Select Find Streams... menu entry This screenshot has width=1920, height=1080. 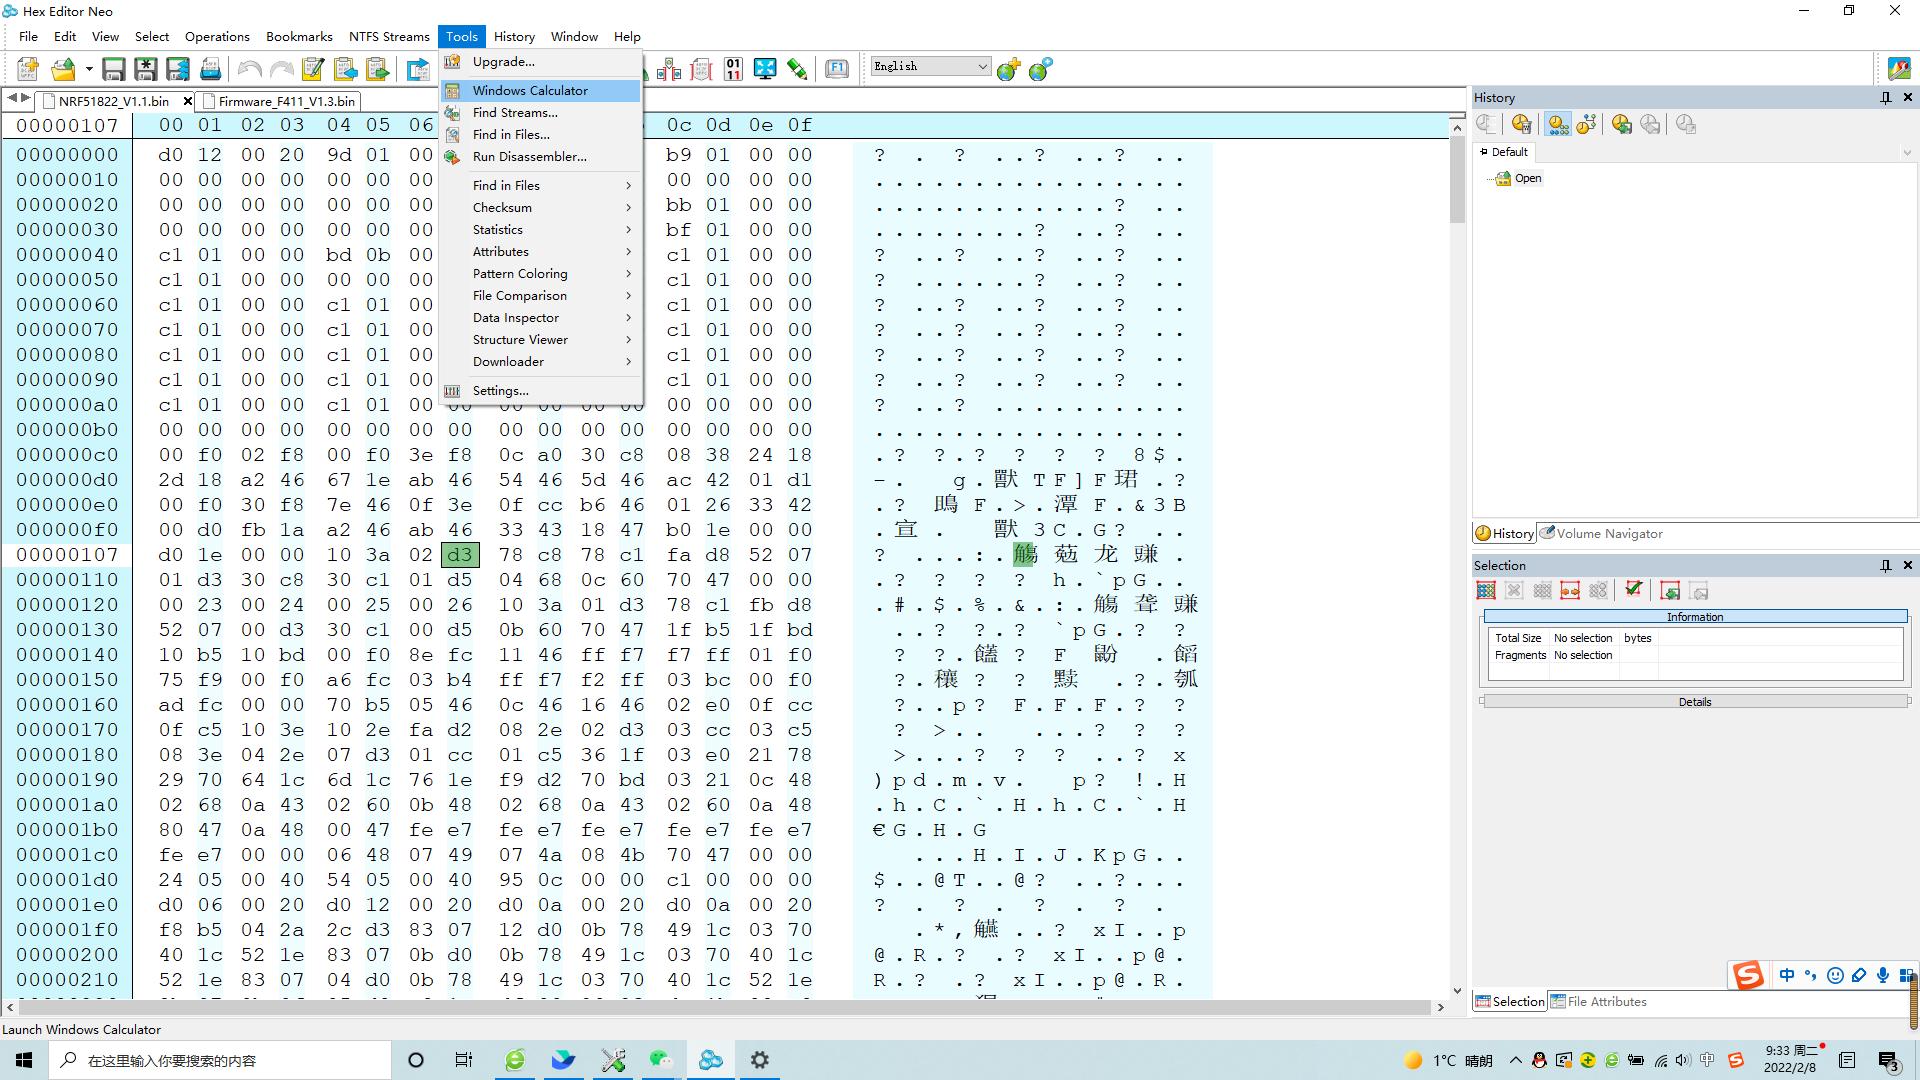pyautogui.click(x=541, y=112)
